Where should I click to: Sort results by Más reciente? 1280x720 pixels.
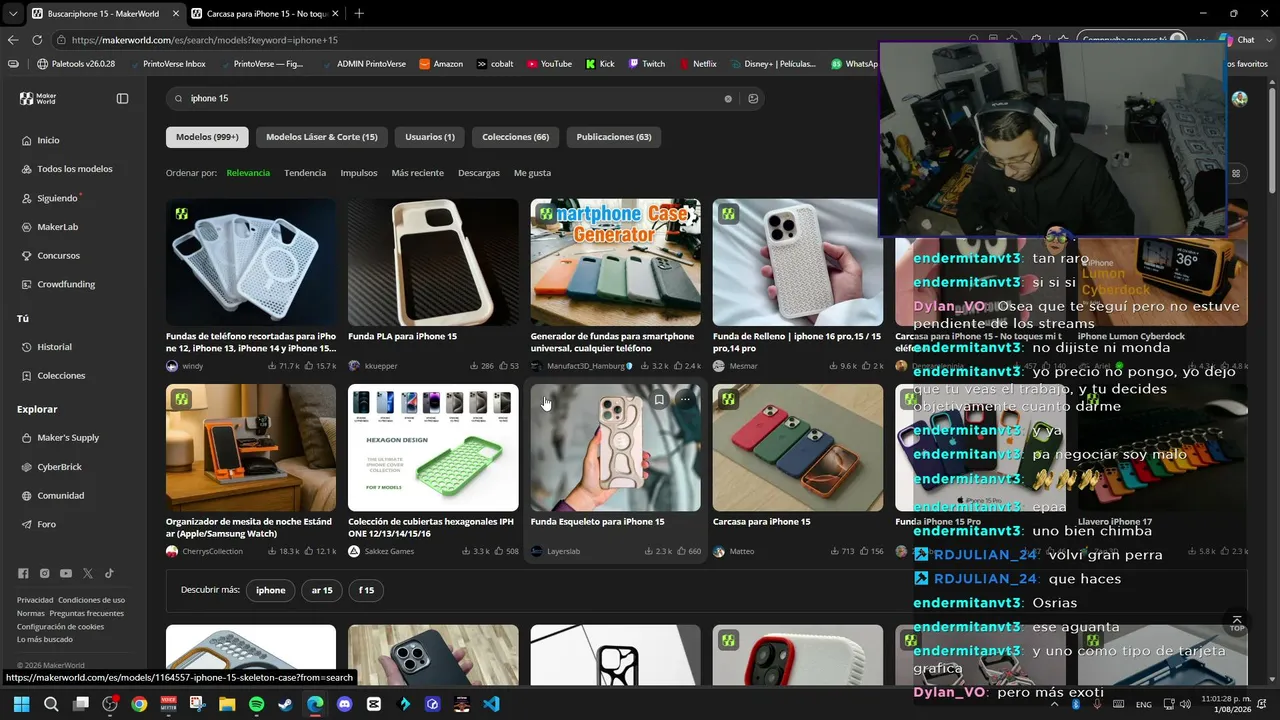pyautogui.click(x=418, y=173)
